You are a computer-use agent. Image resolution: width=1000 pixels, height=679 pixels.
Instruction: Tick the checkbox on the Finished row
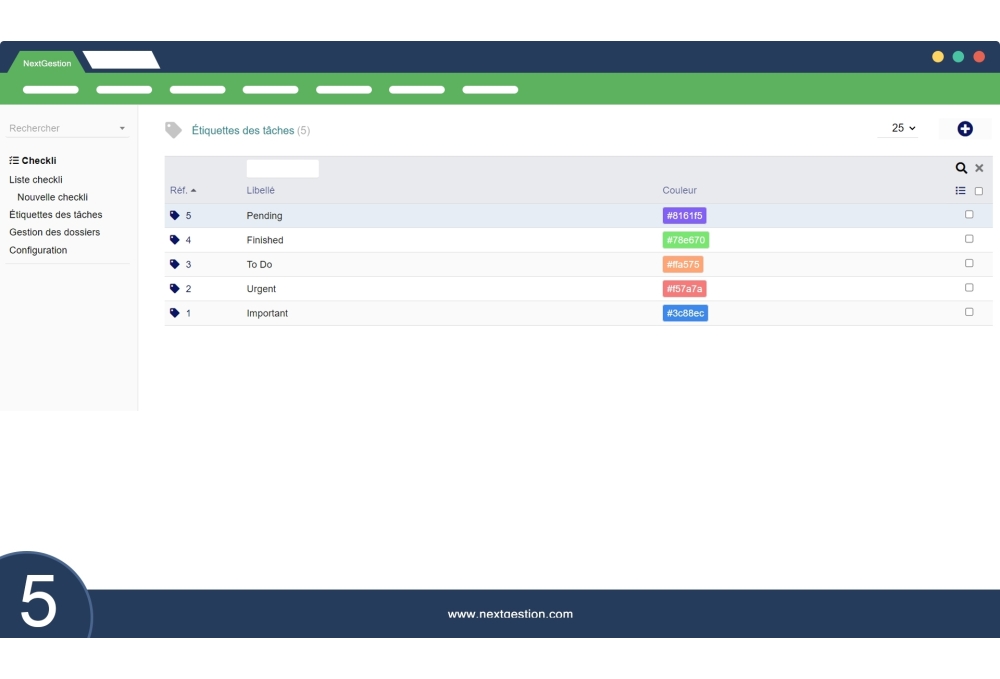(x=967, y=239)
